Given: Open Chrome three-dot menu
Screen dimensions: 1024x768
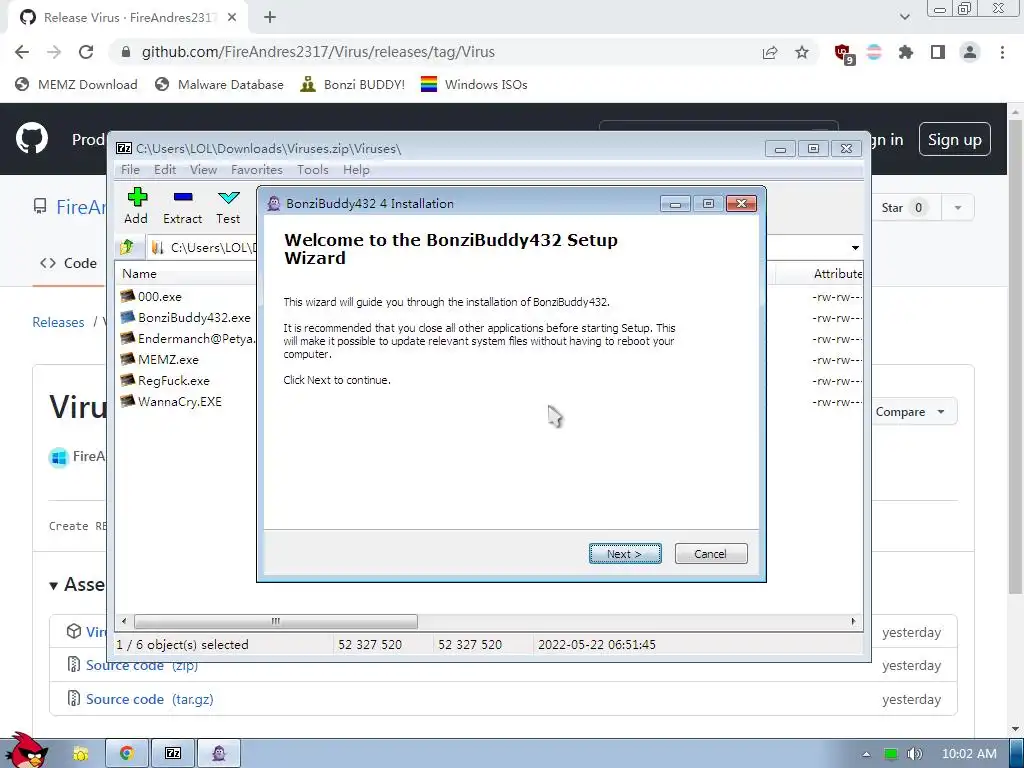Looking at the screenshot, I should pyautogui.click(x=1002, y=52).
